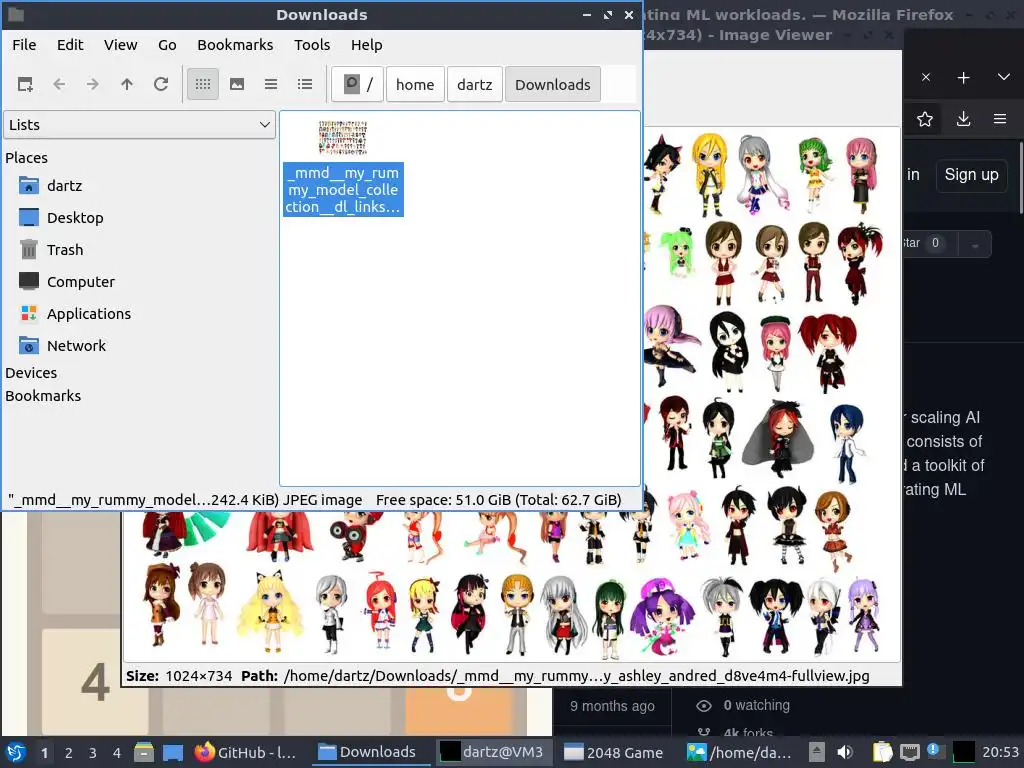1024x768 pixels.
Task: Switch to workspace 3
Action: [x=92, y=753]
